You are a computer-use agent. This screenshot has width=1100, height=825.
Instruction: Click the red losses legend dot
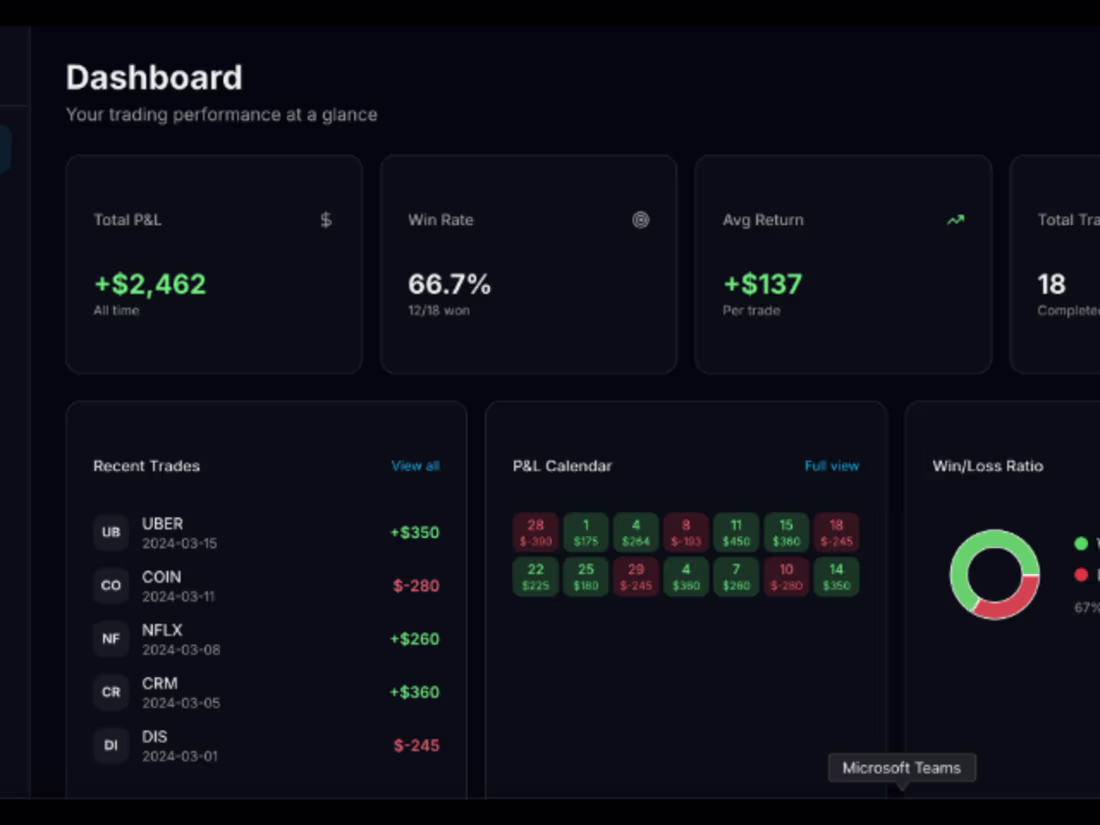tap(1081, 575)
